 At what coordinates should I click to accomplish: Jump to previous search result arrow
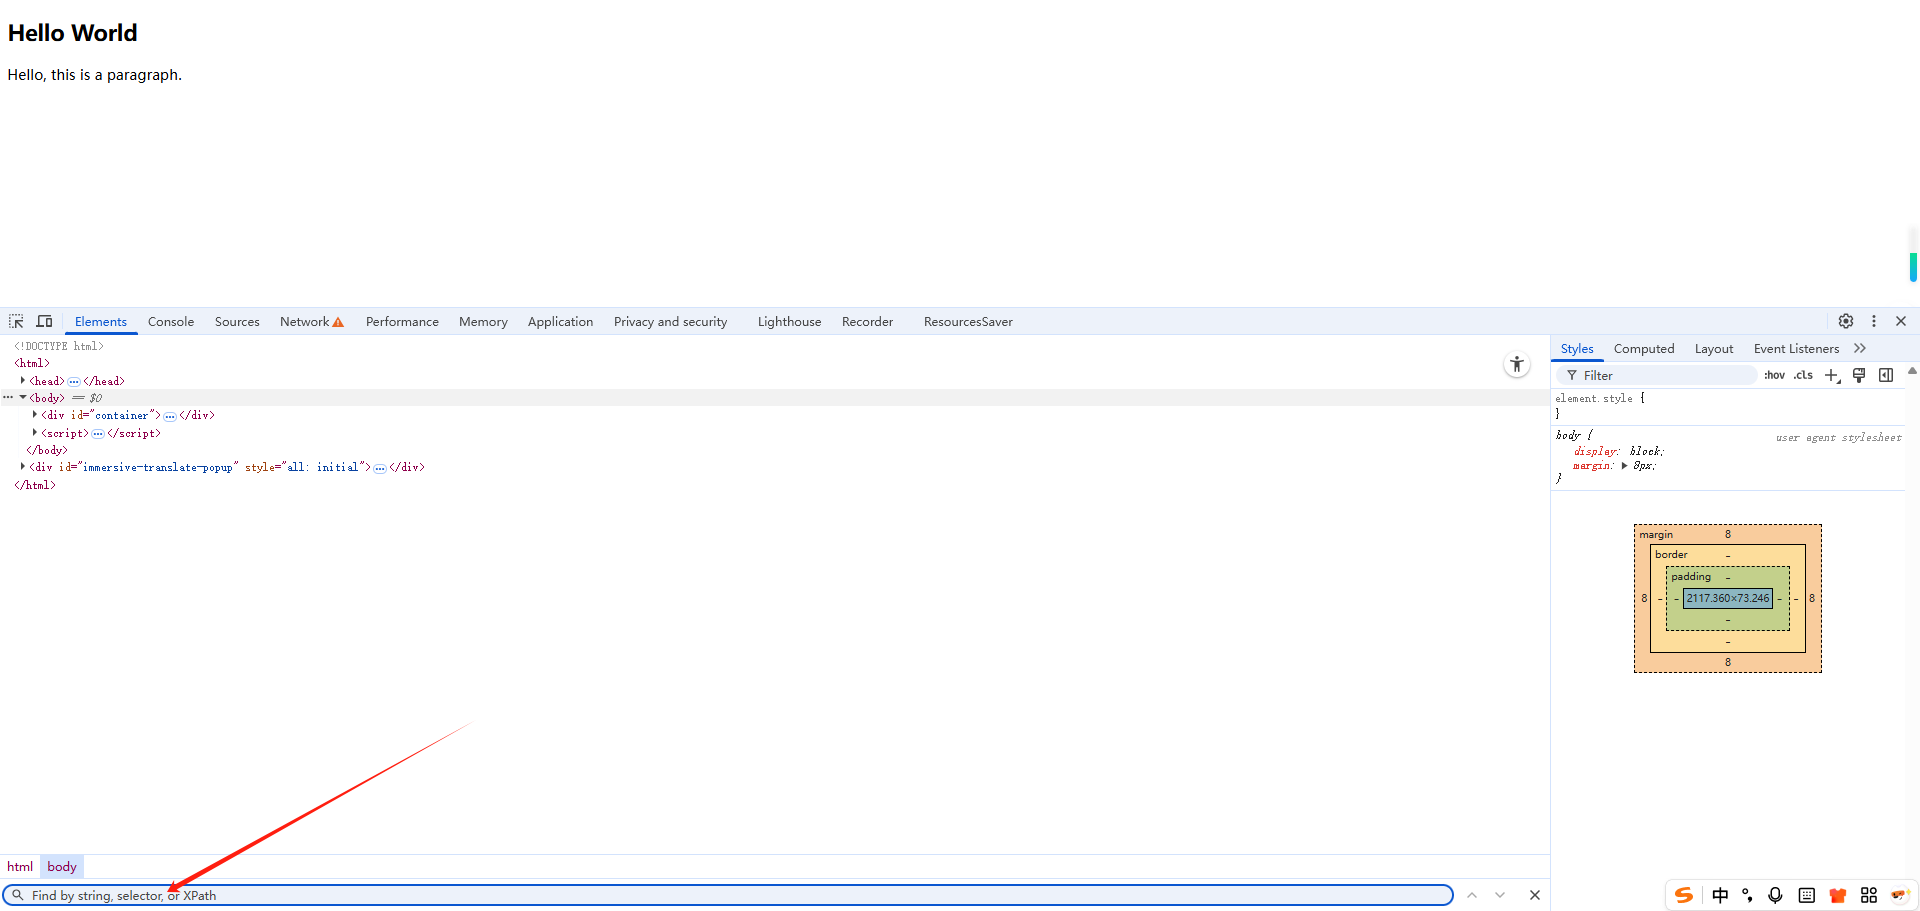[1472, 895]
